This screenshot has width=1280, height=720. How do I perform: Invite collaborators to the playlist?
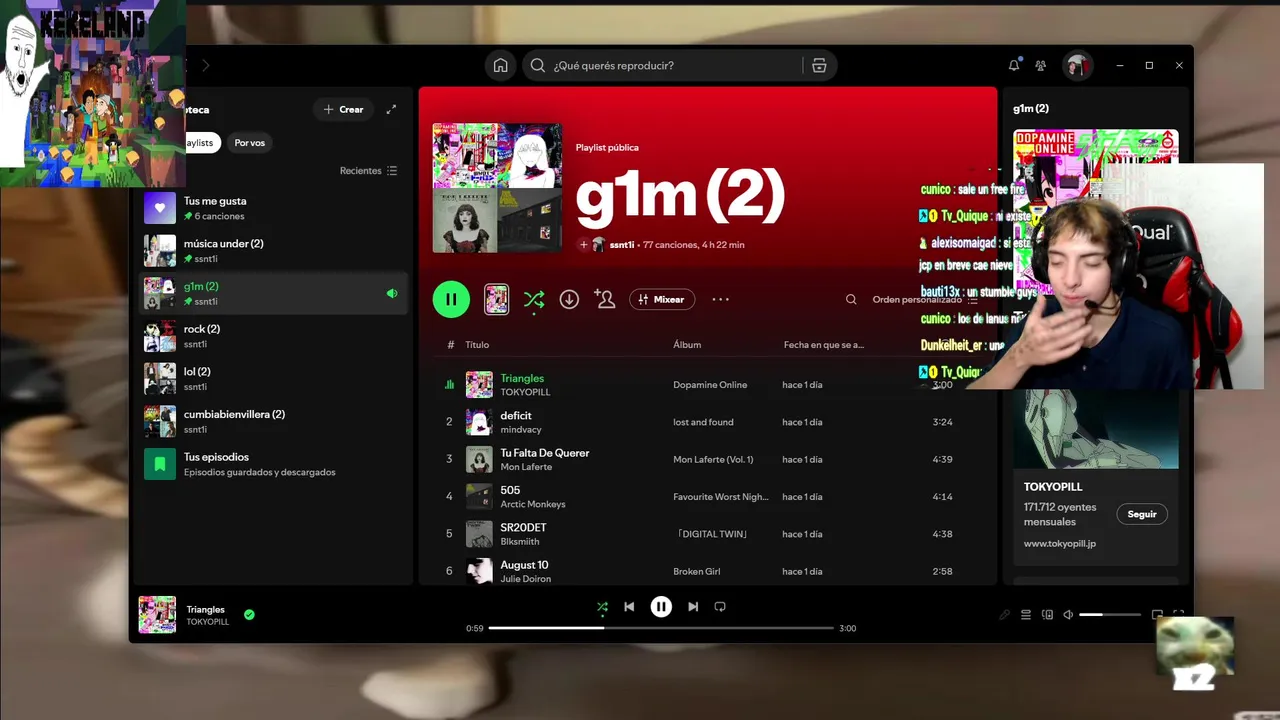[x=604, y=299]
